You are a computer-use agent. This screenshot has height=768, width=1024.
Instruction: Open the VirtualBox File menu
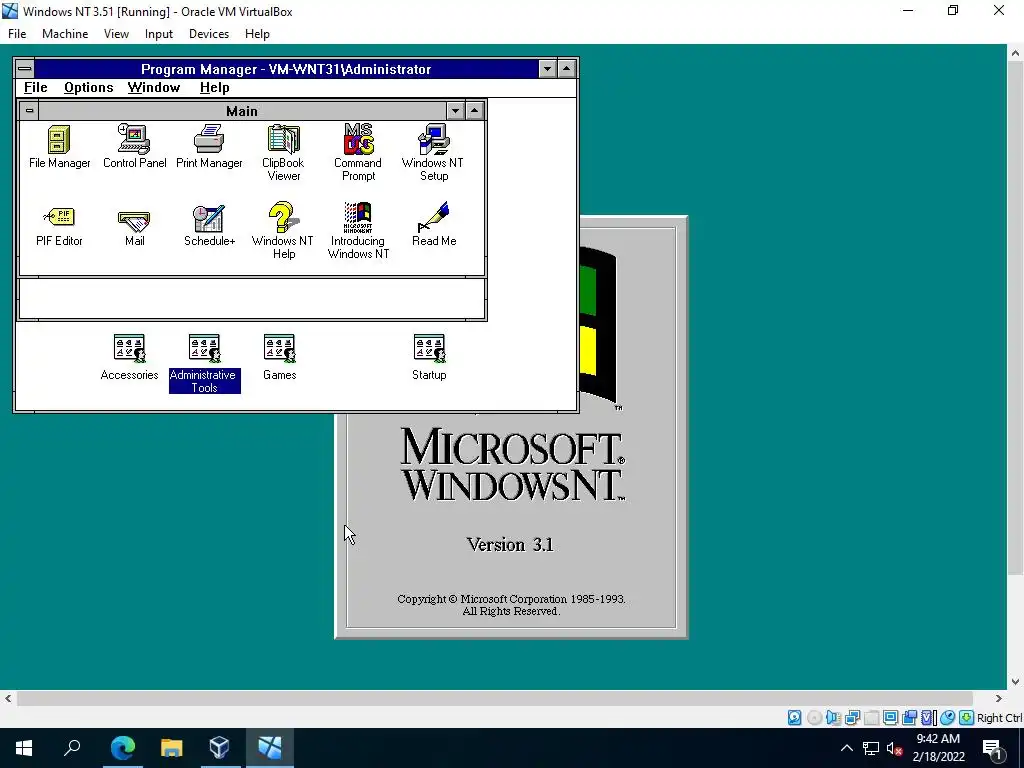[x=17, y=34]
